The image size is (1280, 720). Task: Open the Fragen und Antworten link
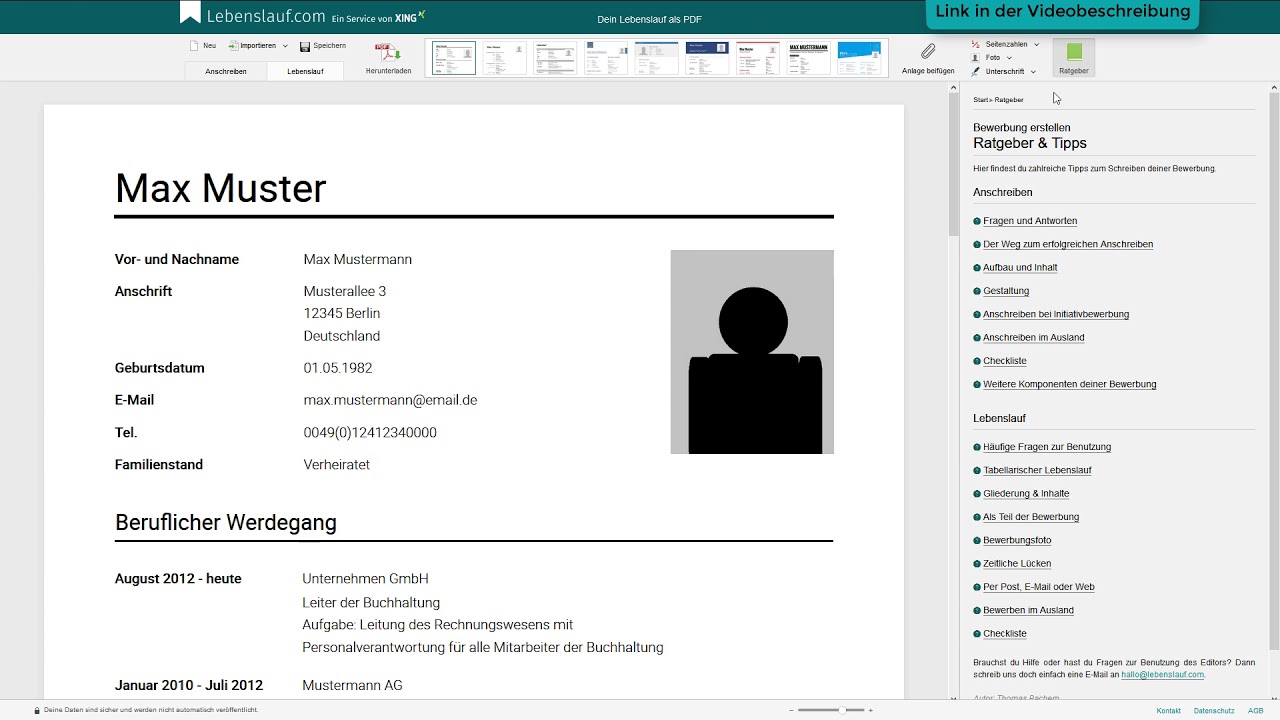(x=1030, y=221)
